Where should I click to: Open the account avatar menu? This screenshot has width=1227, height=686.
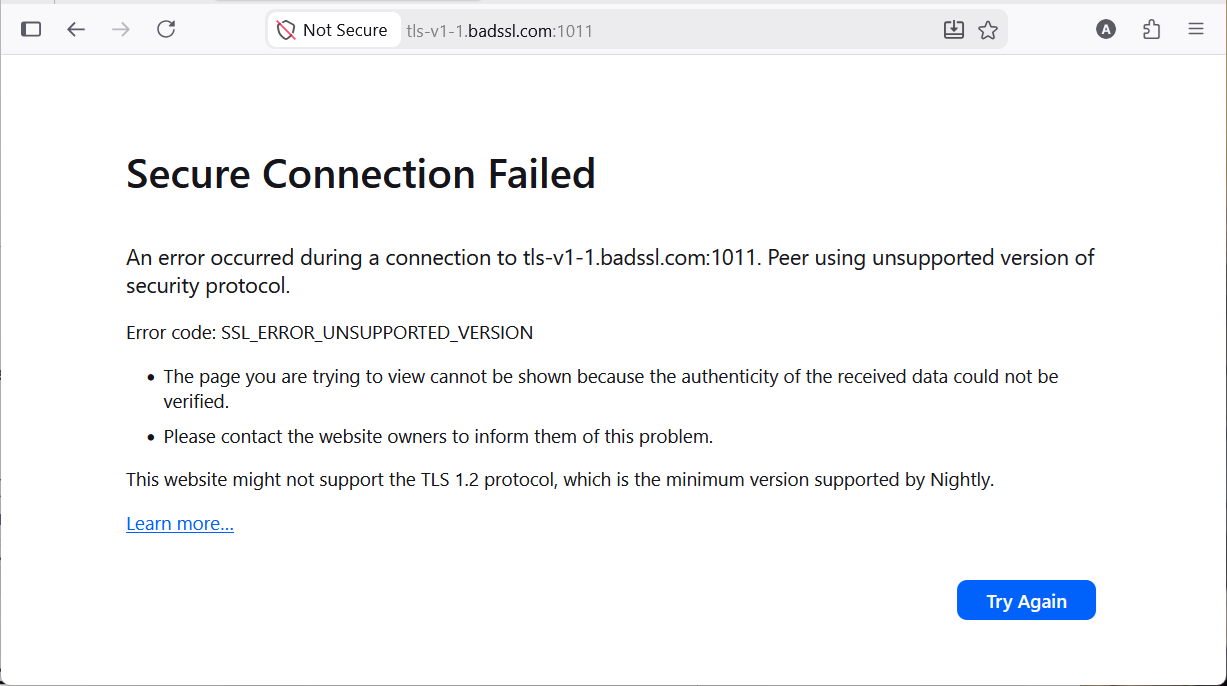tap(1106, 29)
